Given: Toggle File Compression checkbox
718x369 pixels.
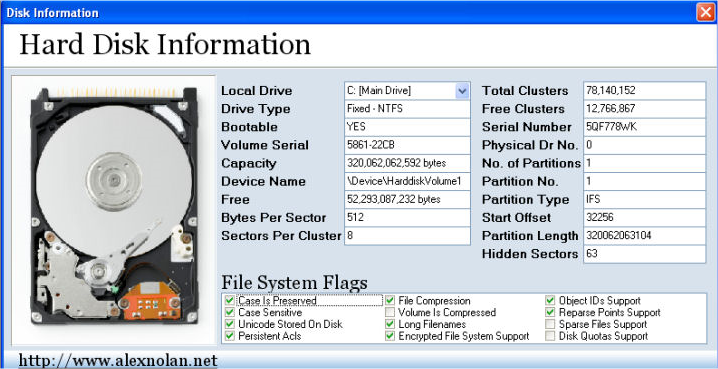Looking at the screenshot, I should pos(390,301).
